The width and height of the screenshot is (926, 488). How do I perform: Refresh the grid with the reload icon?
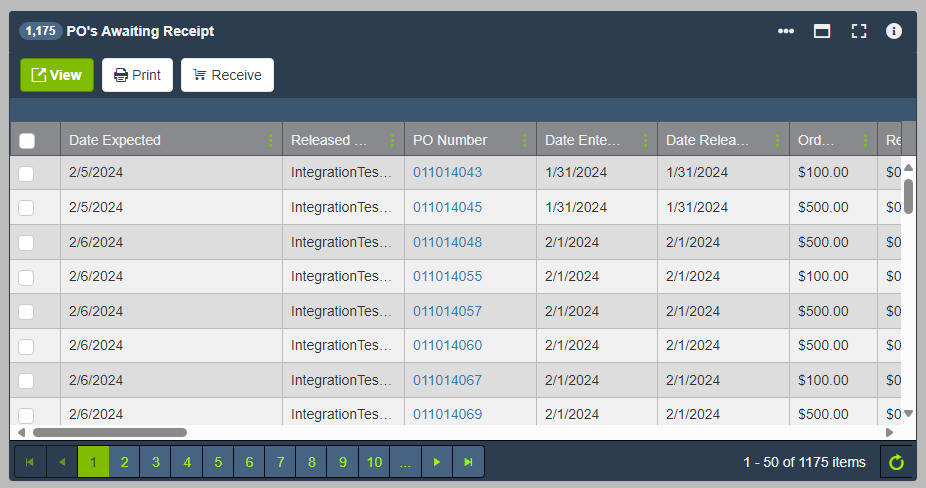tap(897, 462)
